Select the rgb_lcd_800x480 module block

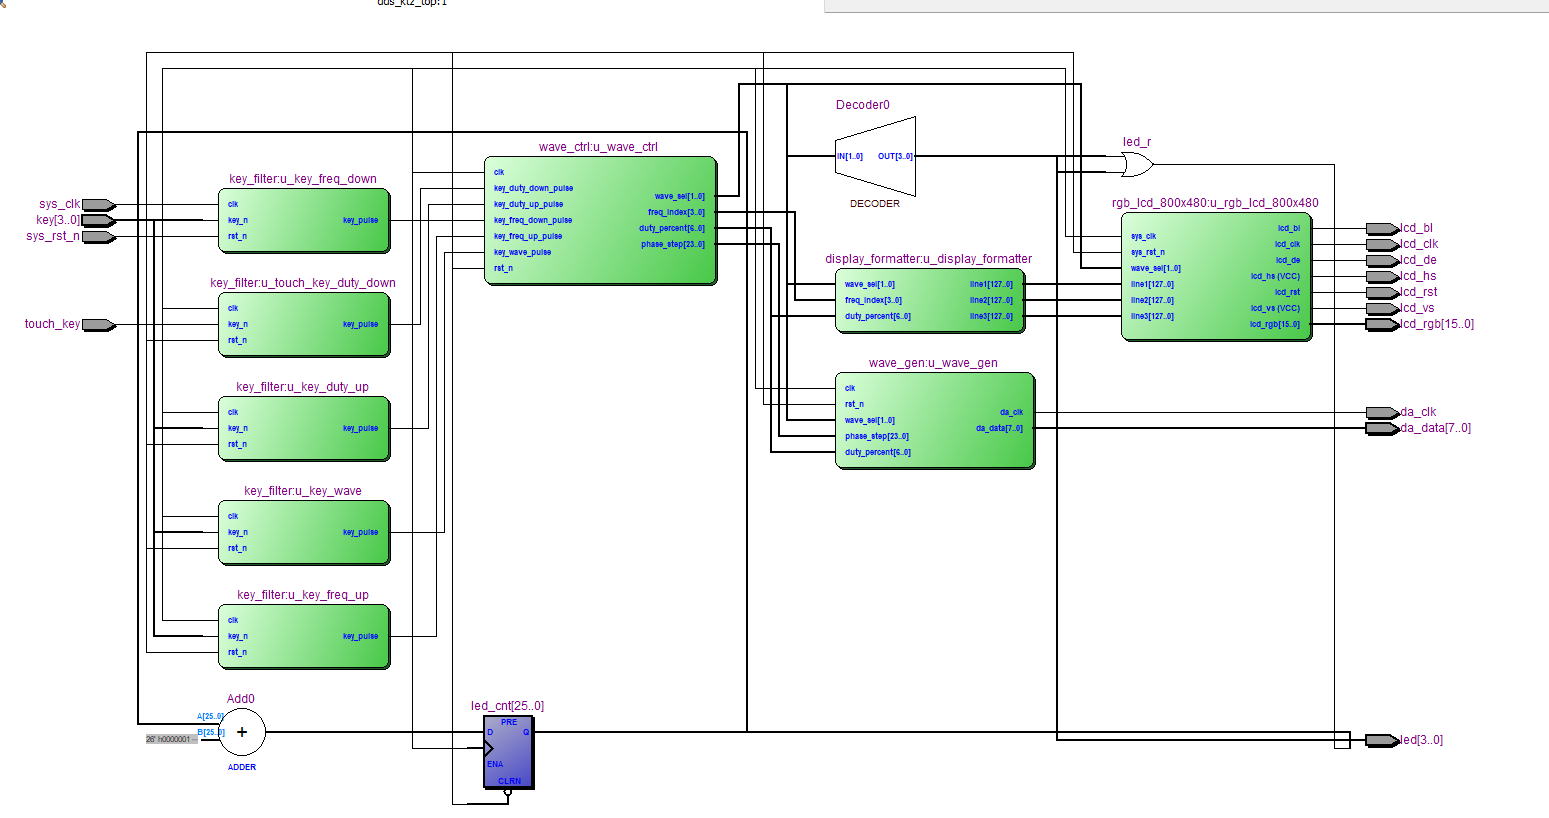1216,276
